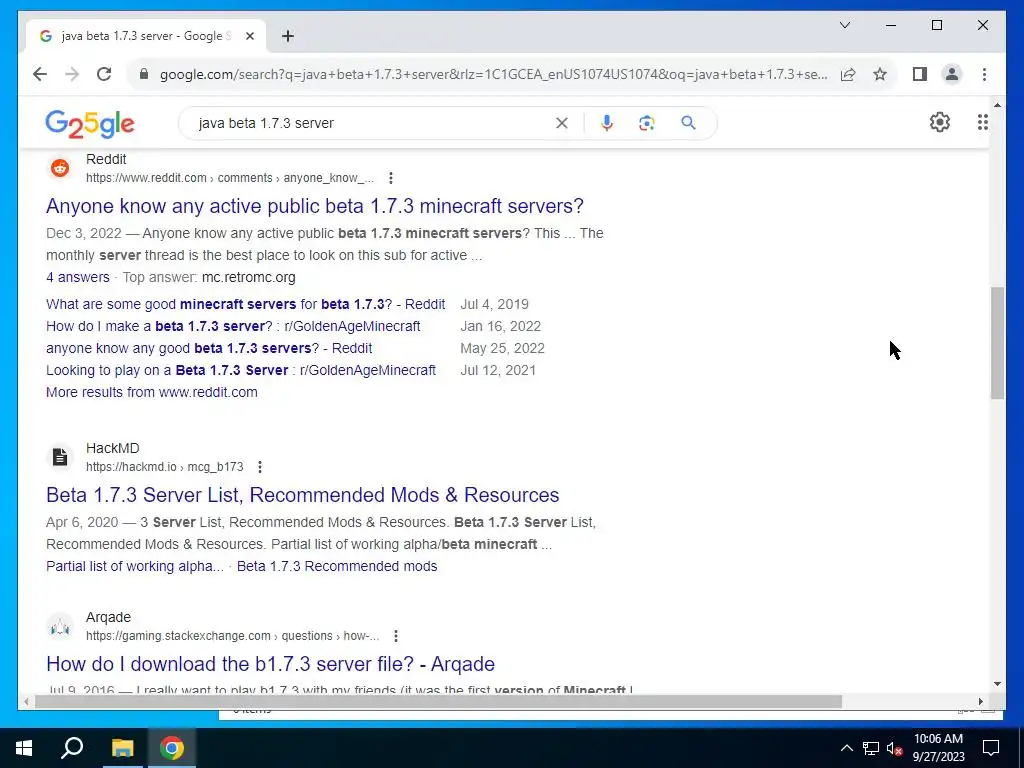Open the tab search chevron in title bar
Image resolution: width=1024 pixels, height=768 pixels.
pos(844,25)
